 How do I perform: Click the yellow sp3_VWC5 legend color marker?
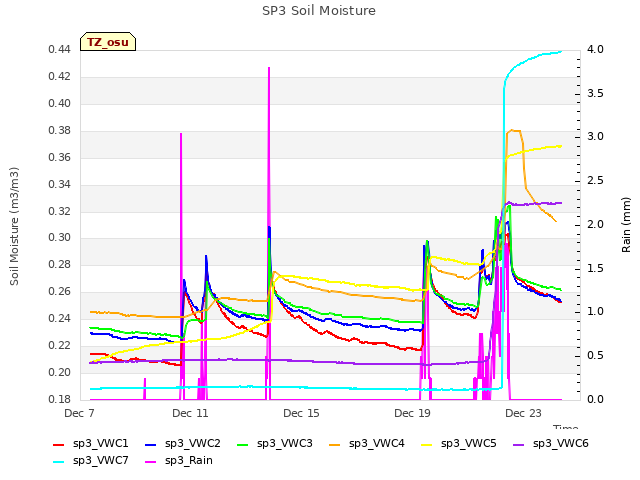pyautogui.click(x=427, y=444)
